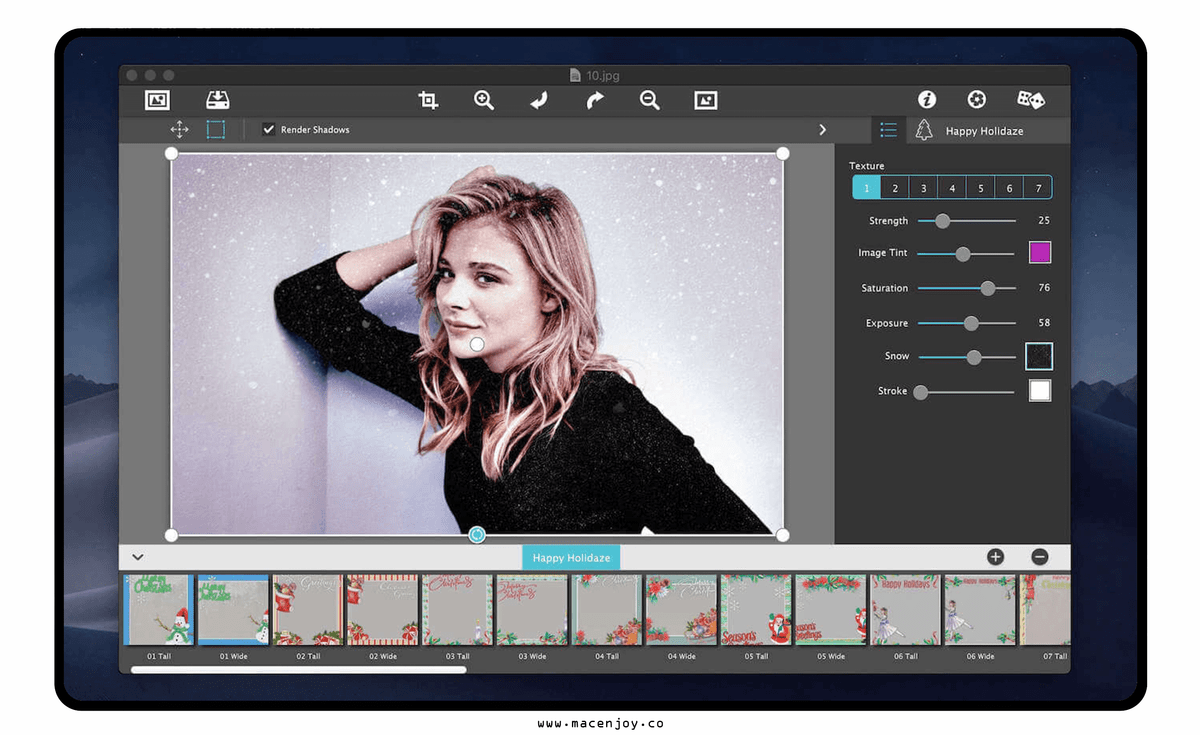The image size is (1200, 735).
Task: Choose the 04 Tall frame preset
Action: tap(607, 609)
